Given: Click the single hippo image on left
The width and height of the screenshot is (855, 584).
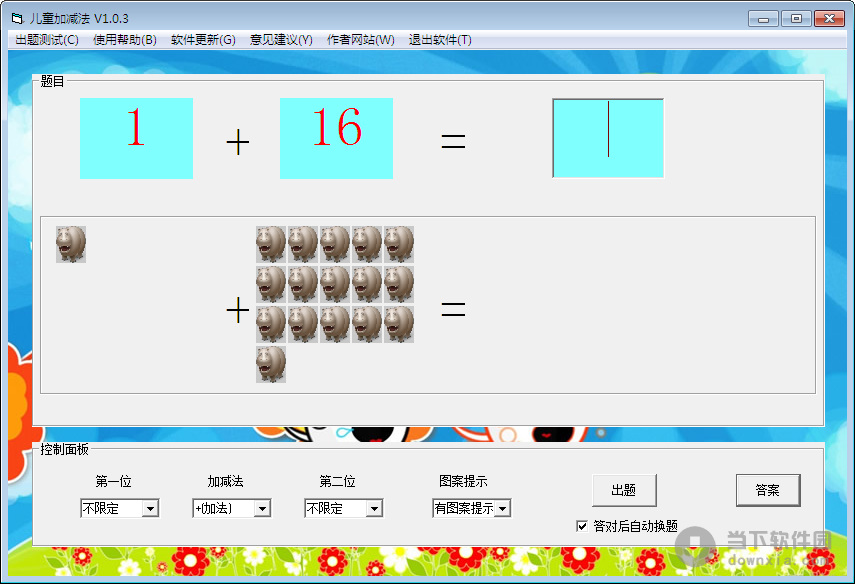Looking at the screenshot, I should point(71,244).
